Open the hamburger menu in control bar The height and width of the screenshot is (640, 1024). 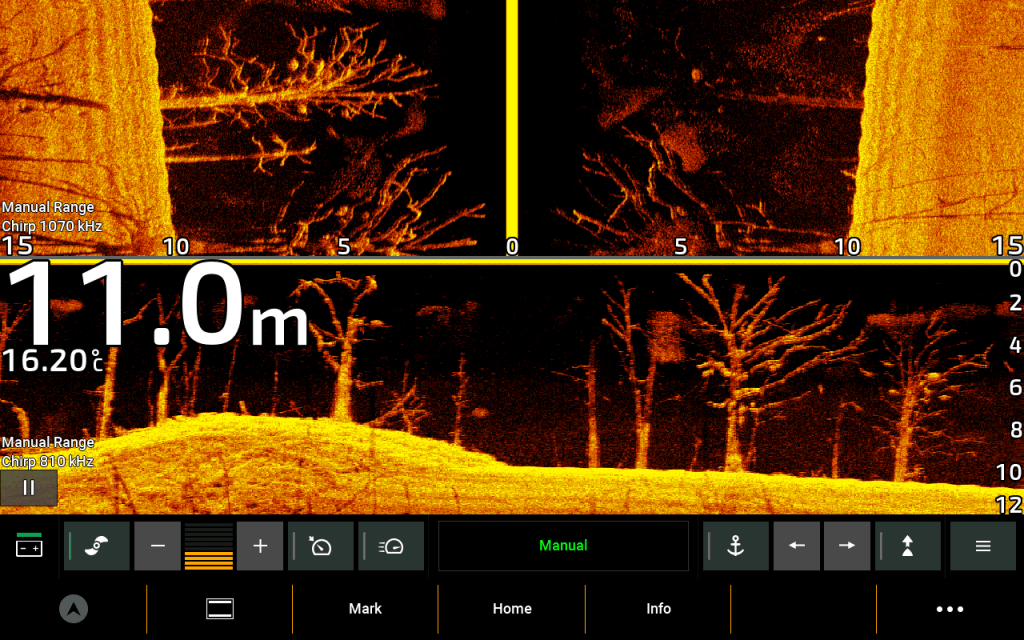pos(983,546)
